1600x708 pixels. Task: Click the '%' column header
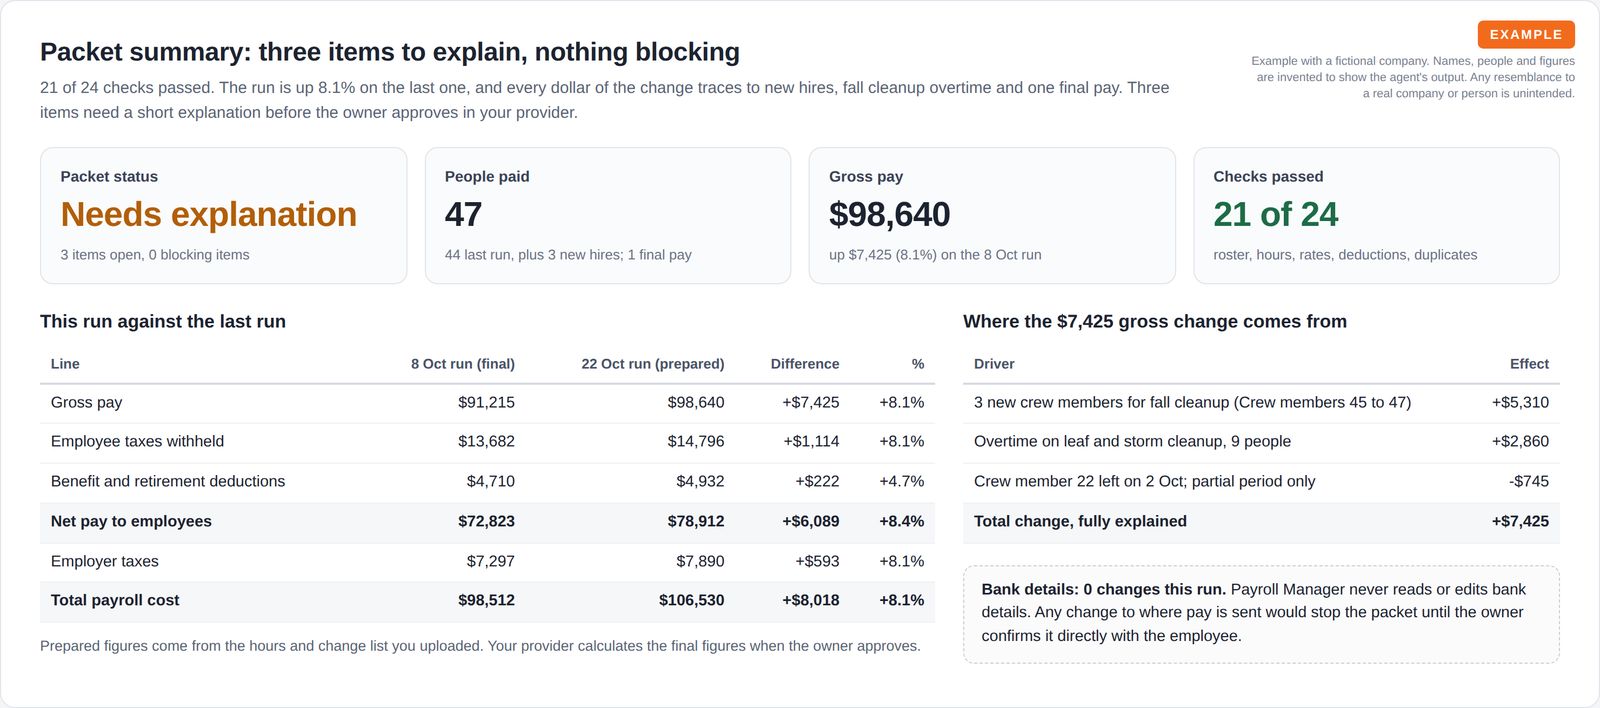click(918, 364)
